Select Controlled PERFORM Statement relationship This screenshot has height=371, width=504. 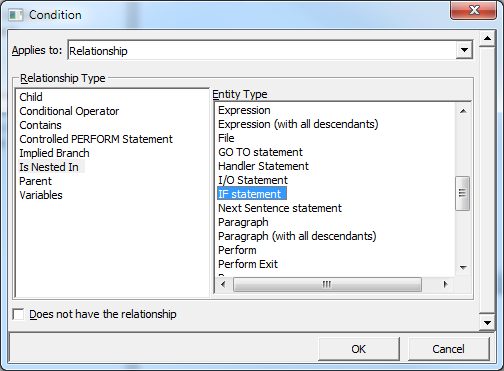pyautogui.click(x=96, y=139)
